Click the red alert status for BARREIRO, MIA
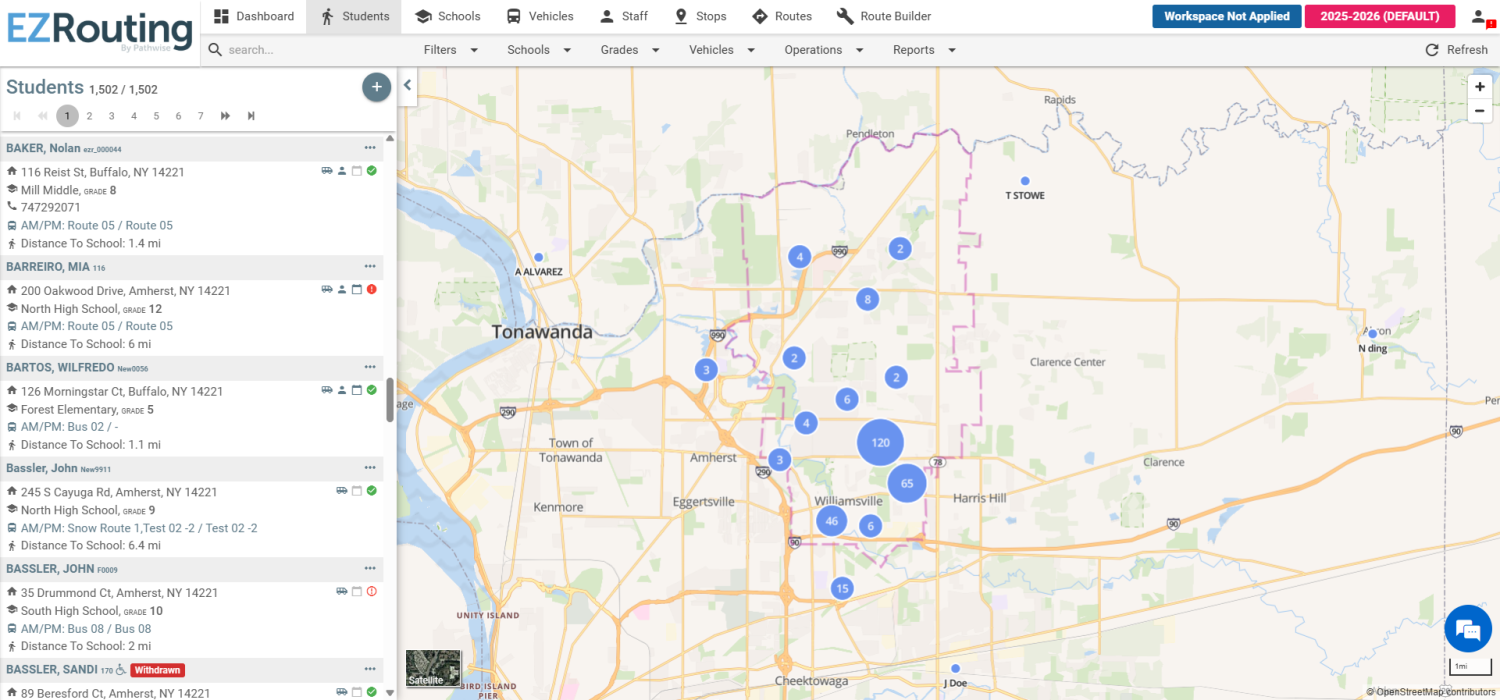The width and height of the screenshot is (1500, 700). coord(371,290)
